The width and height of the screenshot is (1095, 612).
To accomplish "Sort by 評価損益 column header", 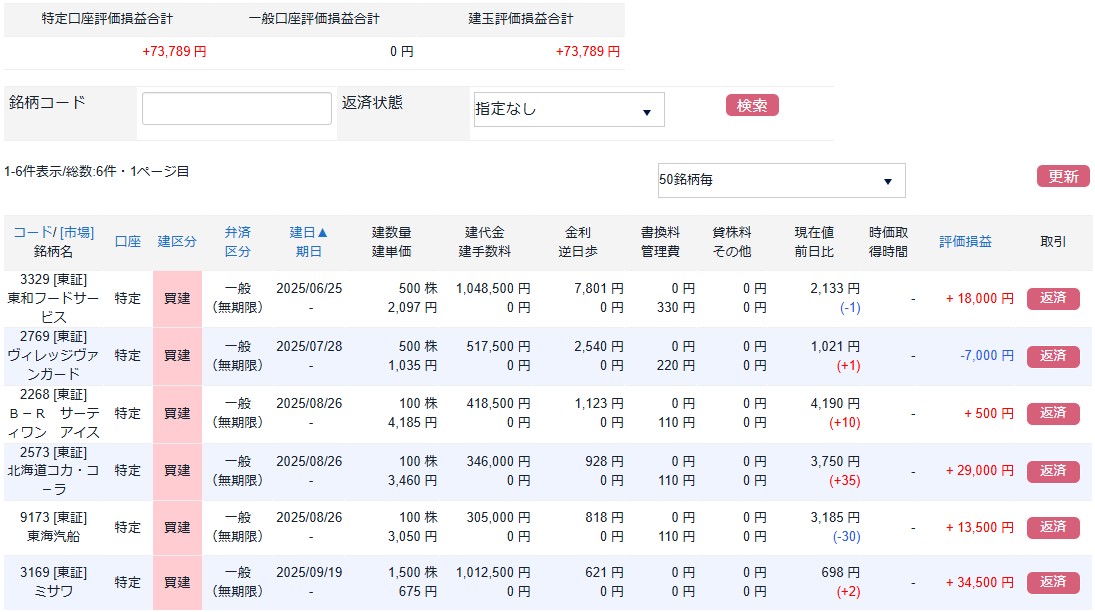I will (965, 242).
